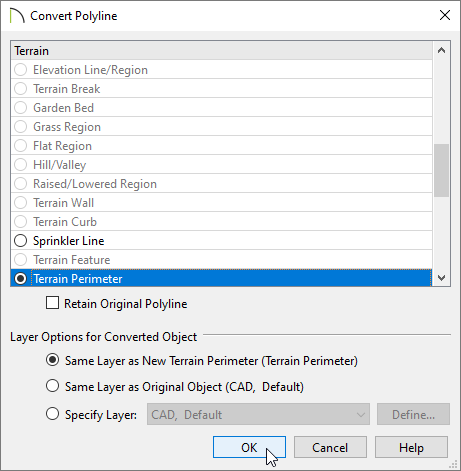Click the dialog resize grip corner

tap(453, 464)
